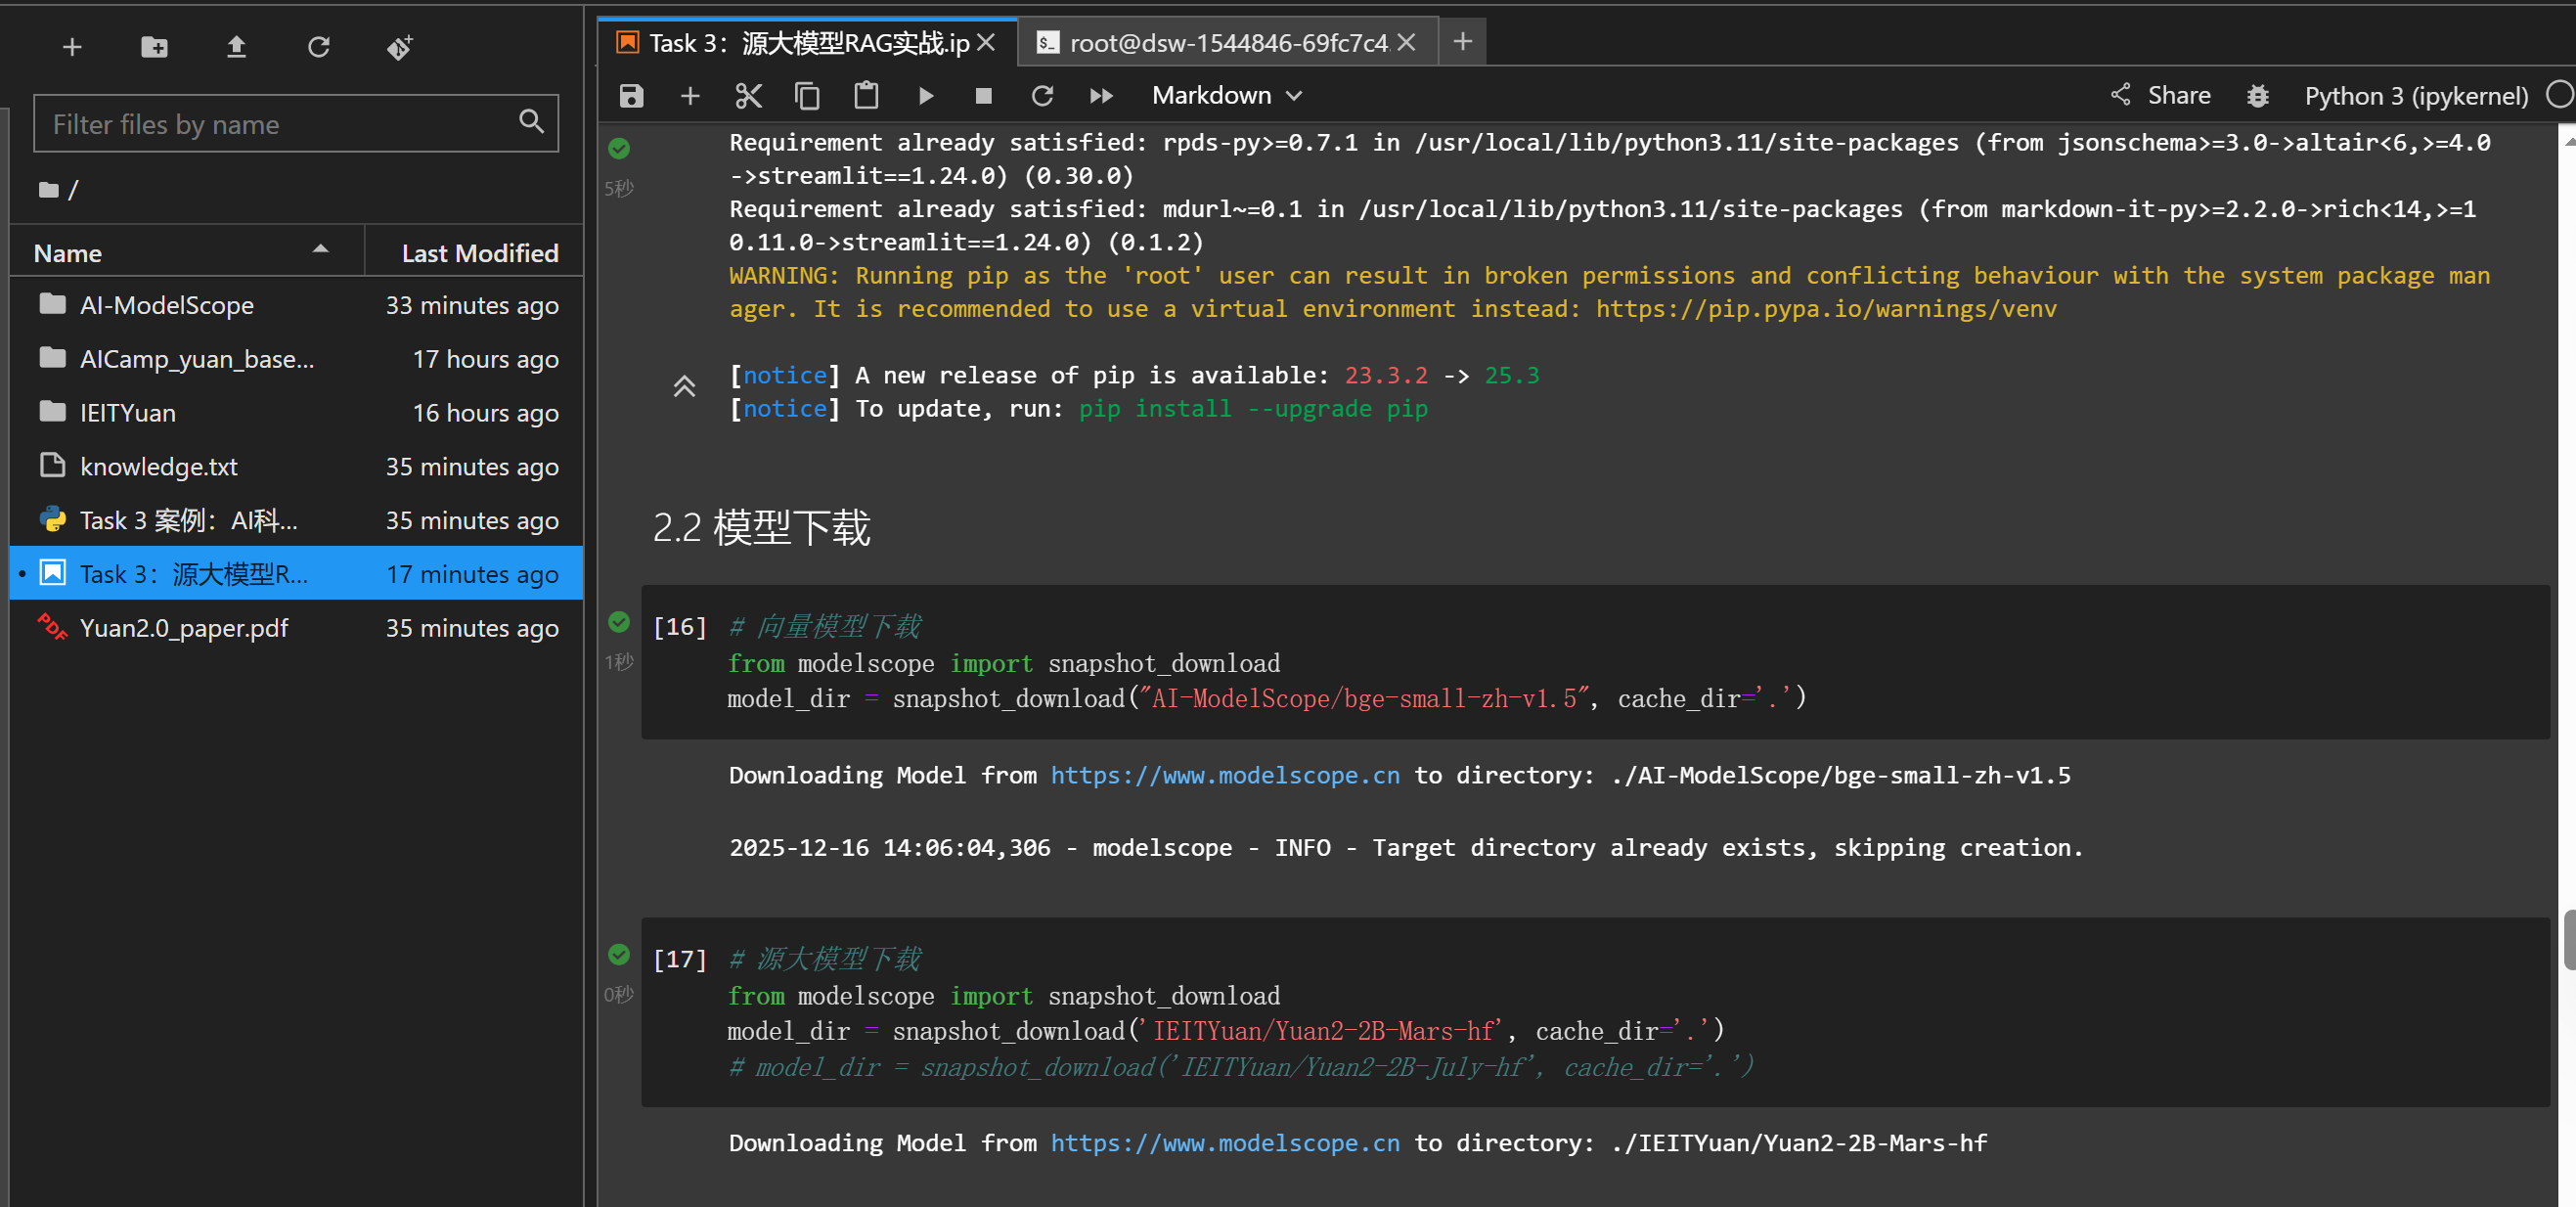Open the AI-ModelScope folder
The height and width of the screenshot is (1207, 2576).
click(166, 305)
